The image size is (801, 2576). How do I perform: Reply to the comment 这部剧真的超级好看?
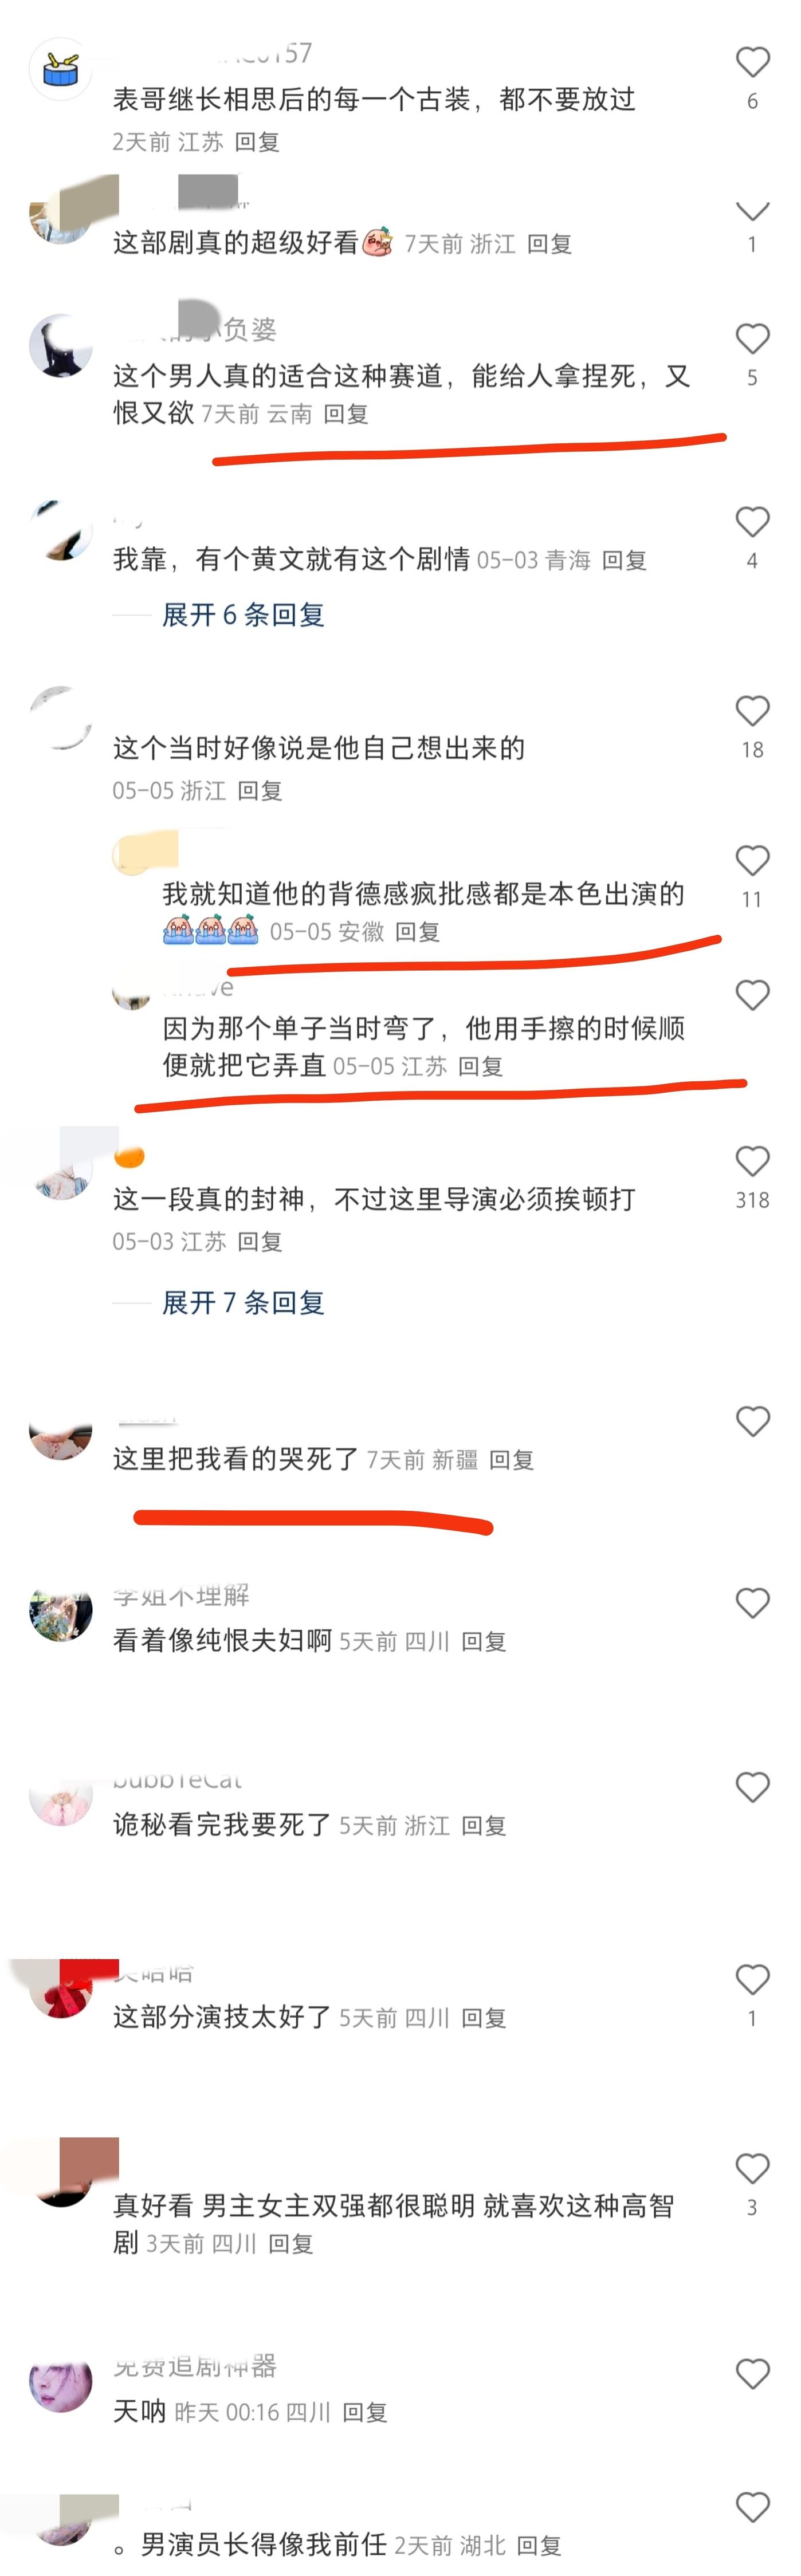coord(549,244)
